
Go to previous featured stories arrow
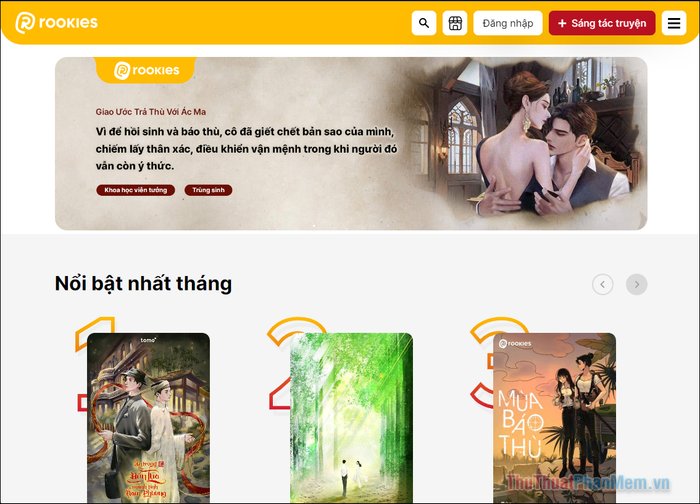[602, 284]
